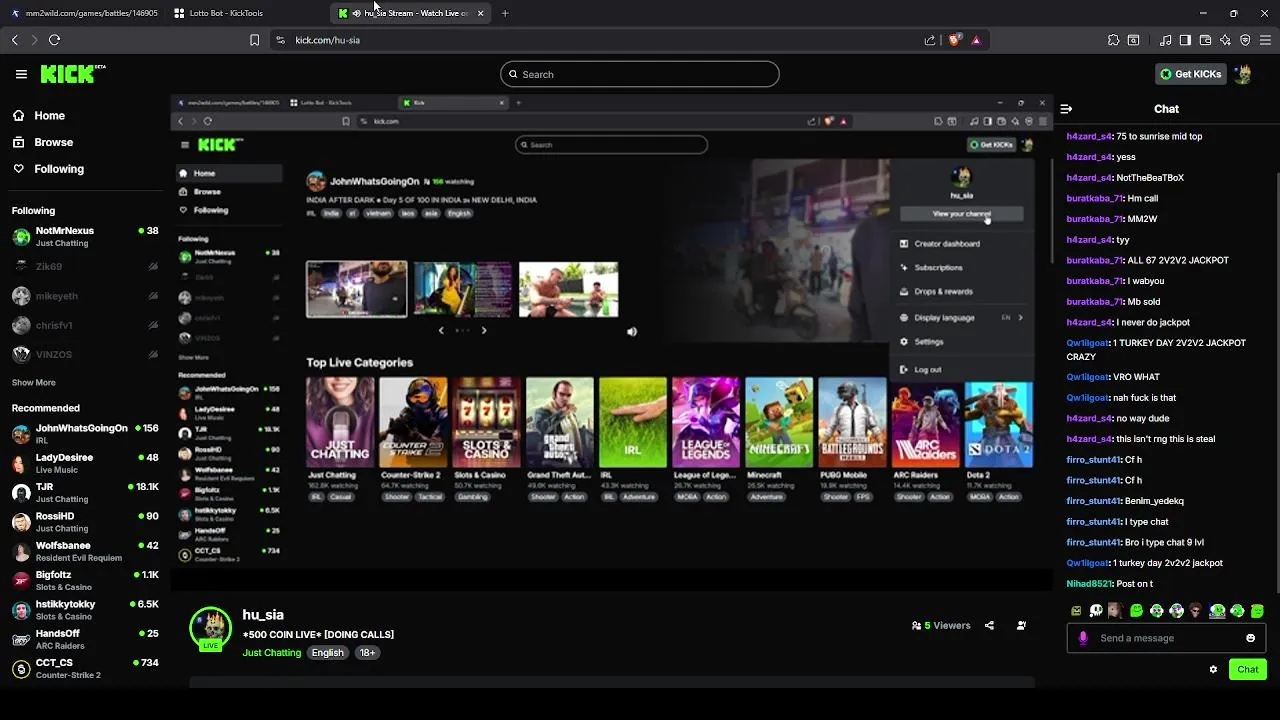
Task: Bookmark this page
Action: (254, 40)
